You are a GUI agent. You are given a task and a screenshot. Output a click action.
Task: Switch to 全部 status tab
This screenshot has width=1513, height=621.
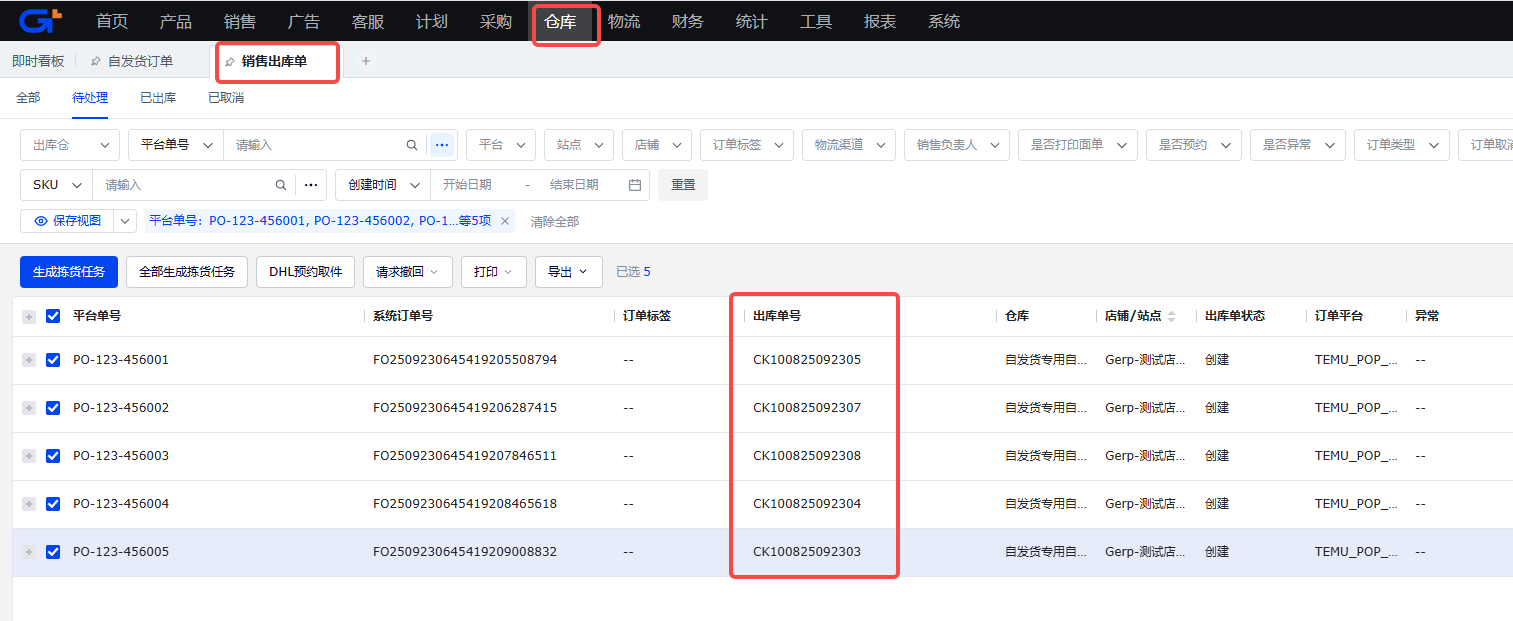tap(28, 98)
